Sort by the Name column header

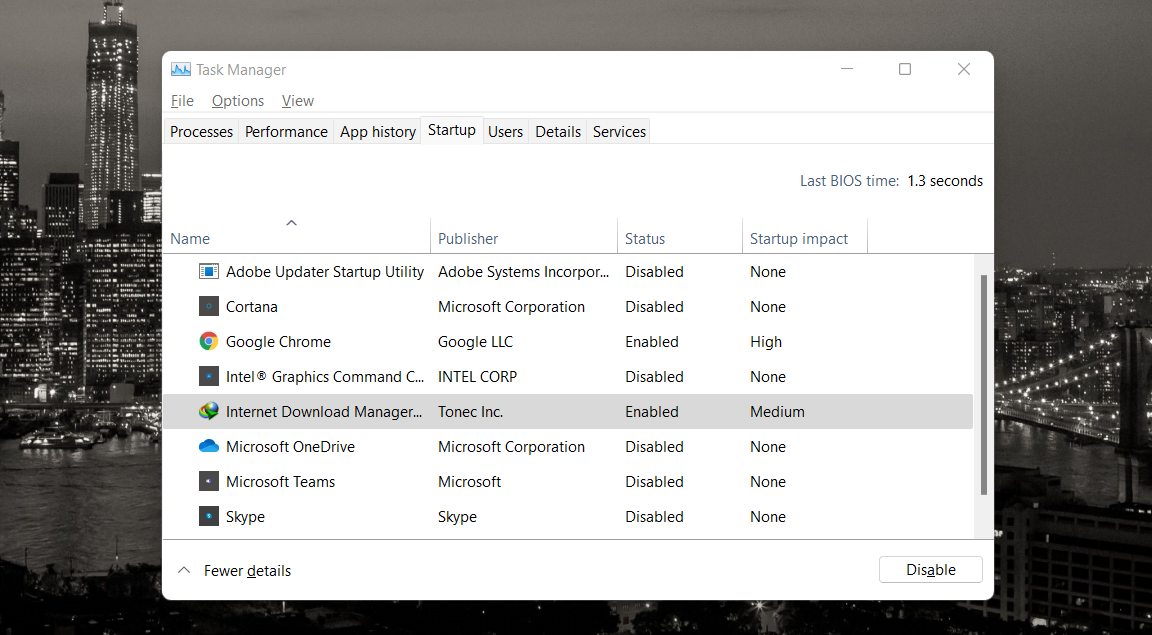coord(296,236)
